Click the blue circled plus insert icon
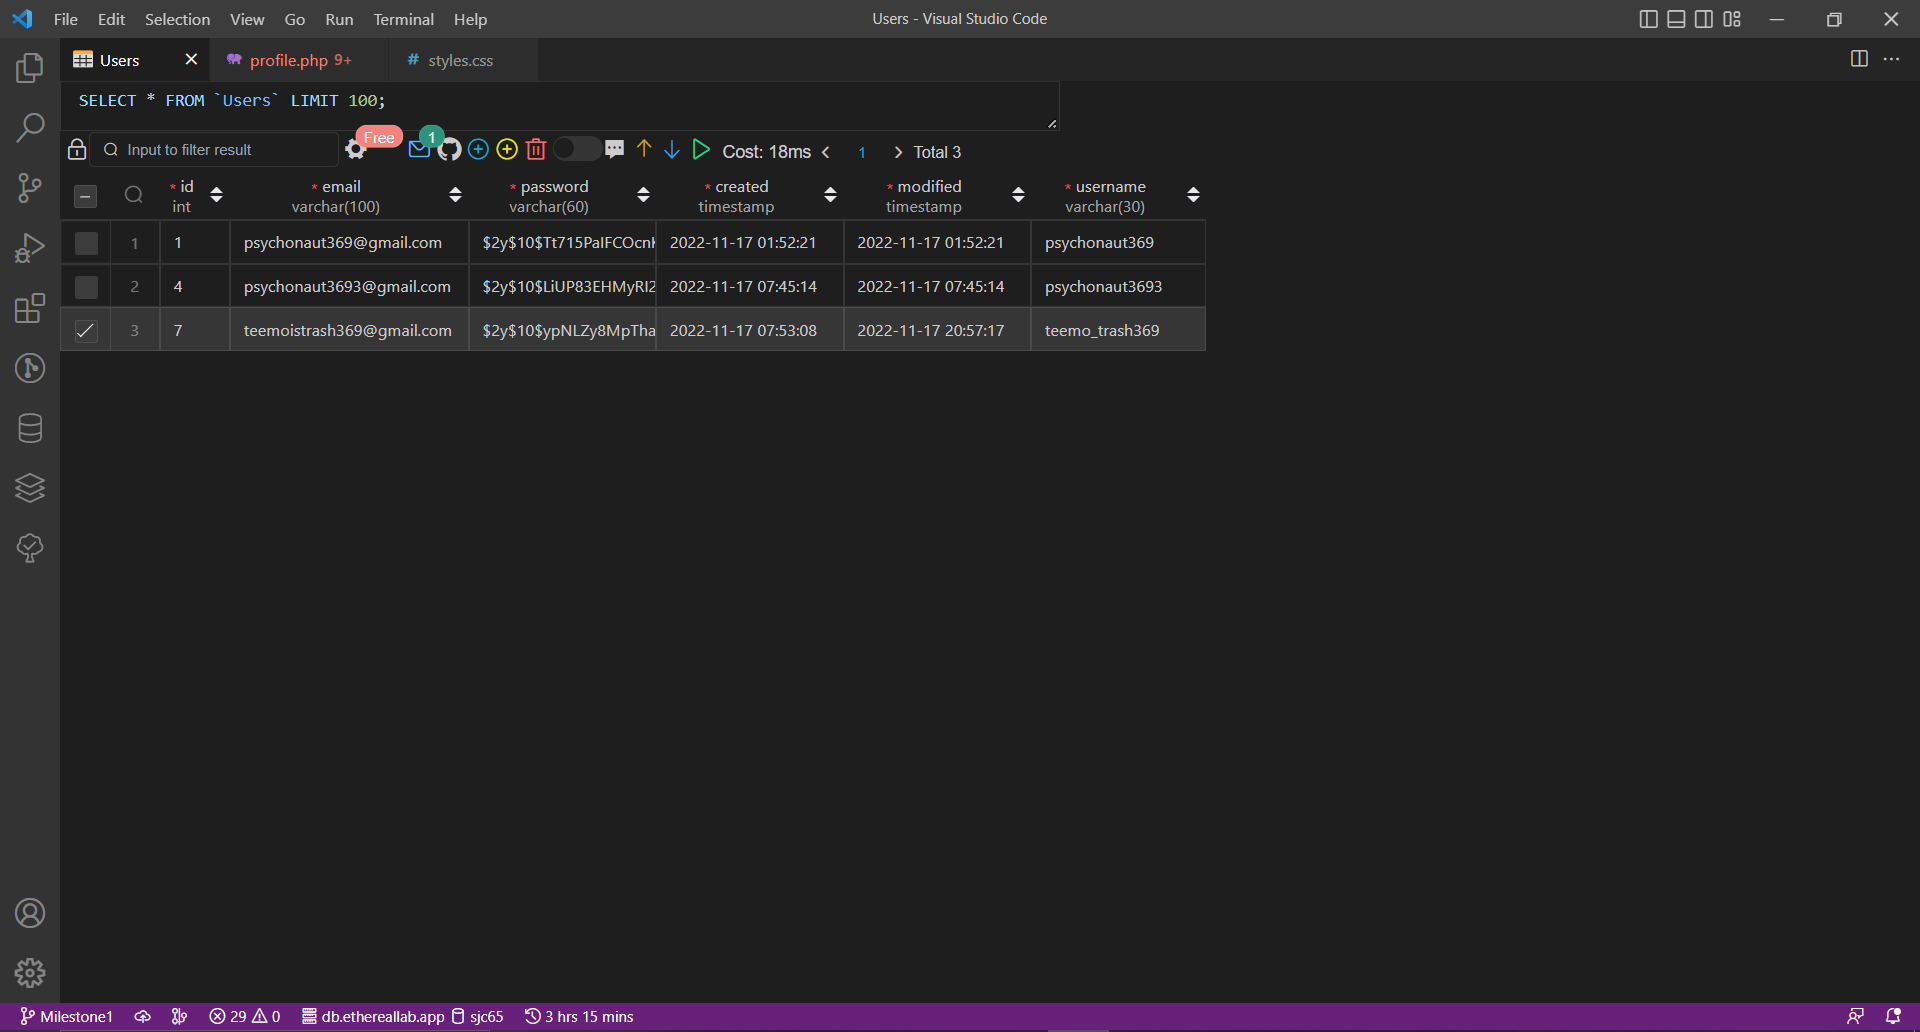 (x=478, y=150)
